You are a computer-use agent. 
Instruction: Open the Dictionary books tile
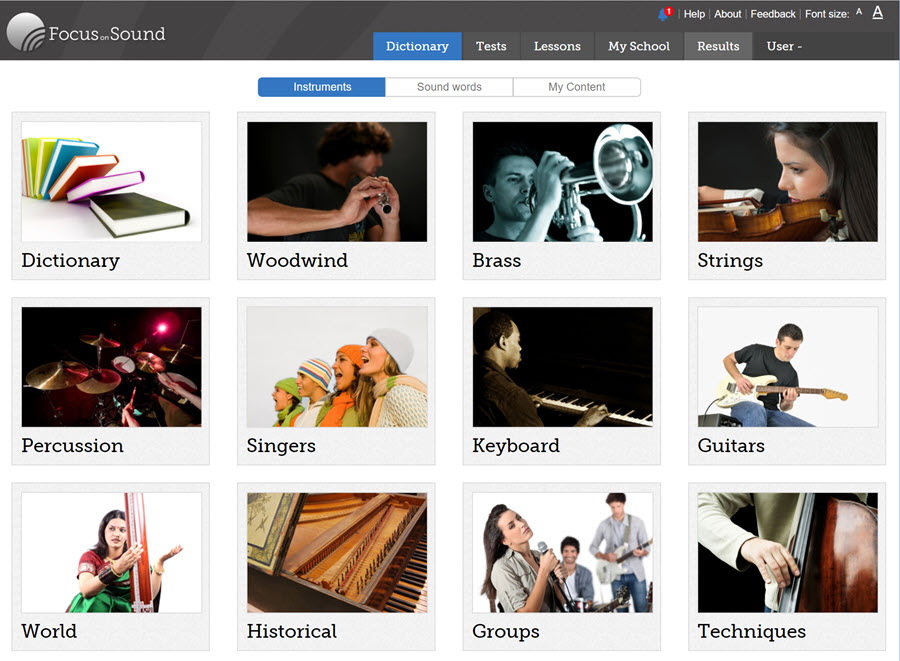(x=111, y=196)
